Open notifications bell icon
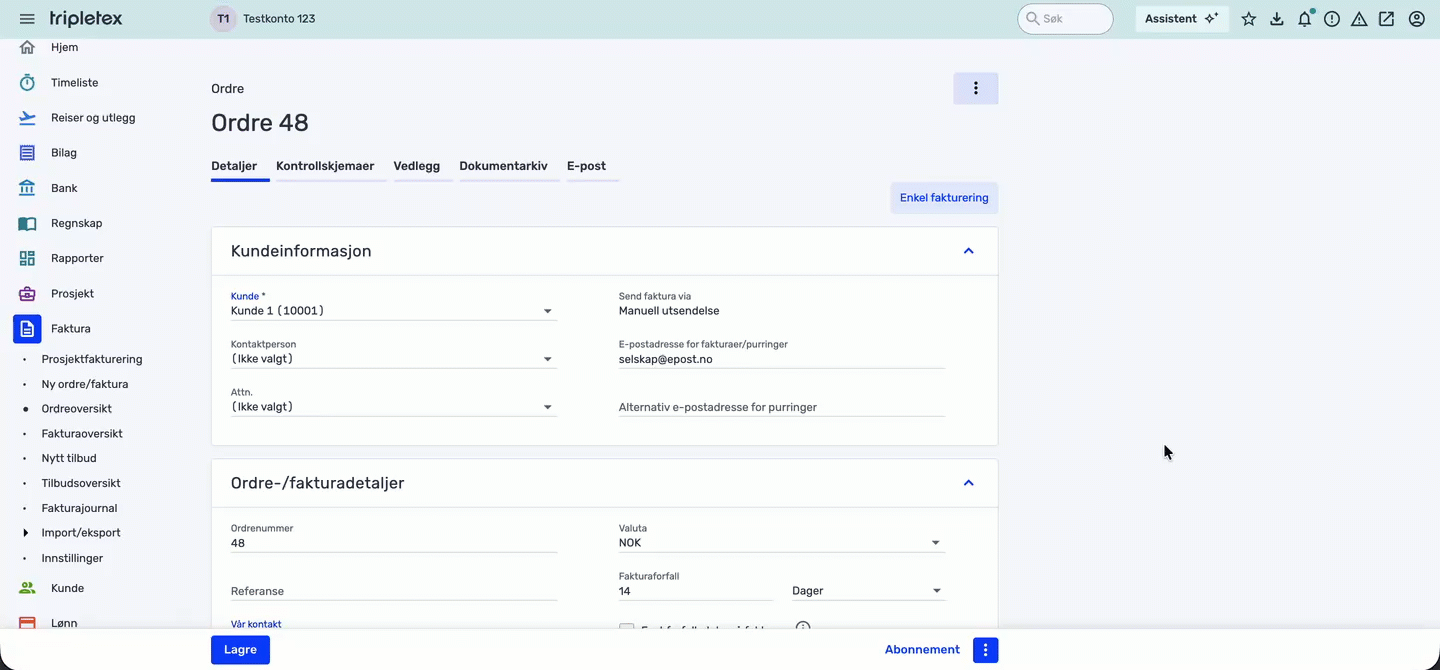 (x=1304, y=19)
